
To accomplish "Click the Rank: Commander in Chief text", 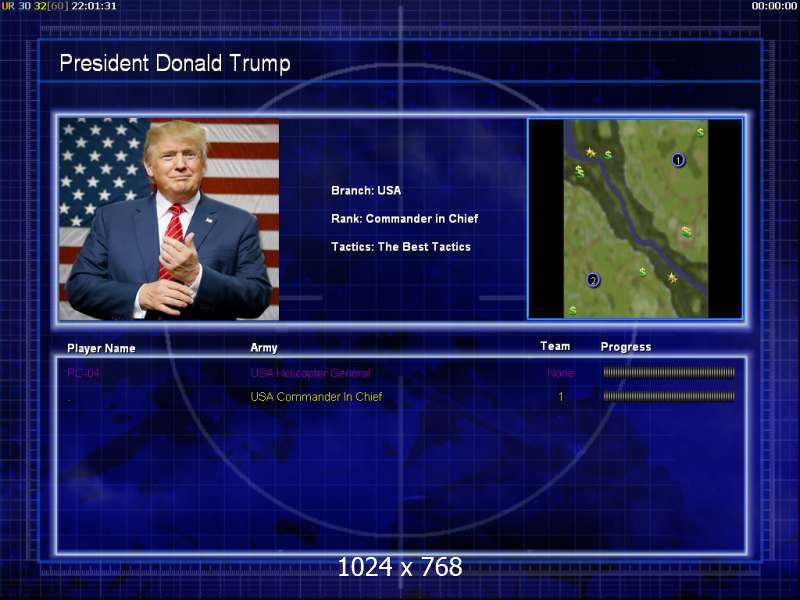I will tap(405, 218).
